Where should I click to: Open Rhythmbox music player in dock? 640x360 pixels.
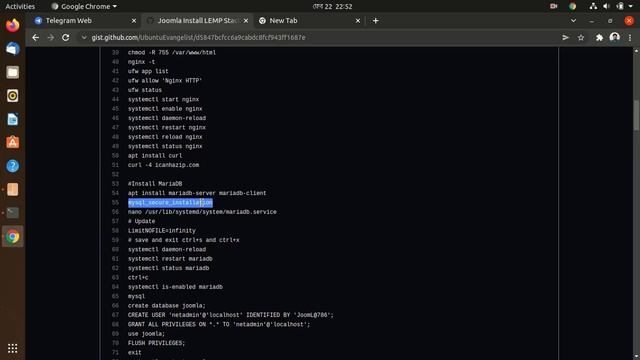13,96
